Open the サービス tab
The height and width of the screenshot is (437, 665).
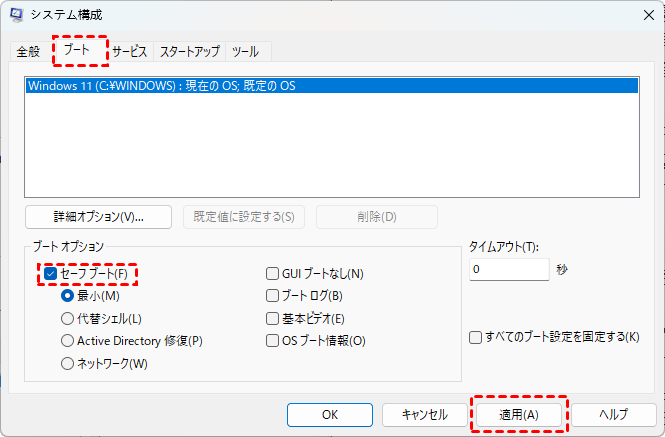coord(130,52)
